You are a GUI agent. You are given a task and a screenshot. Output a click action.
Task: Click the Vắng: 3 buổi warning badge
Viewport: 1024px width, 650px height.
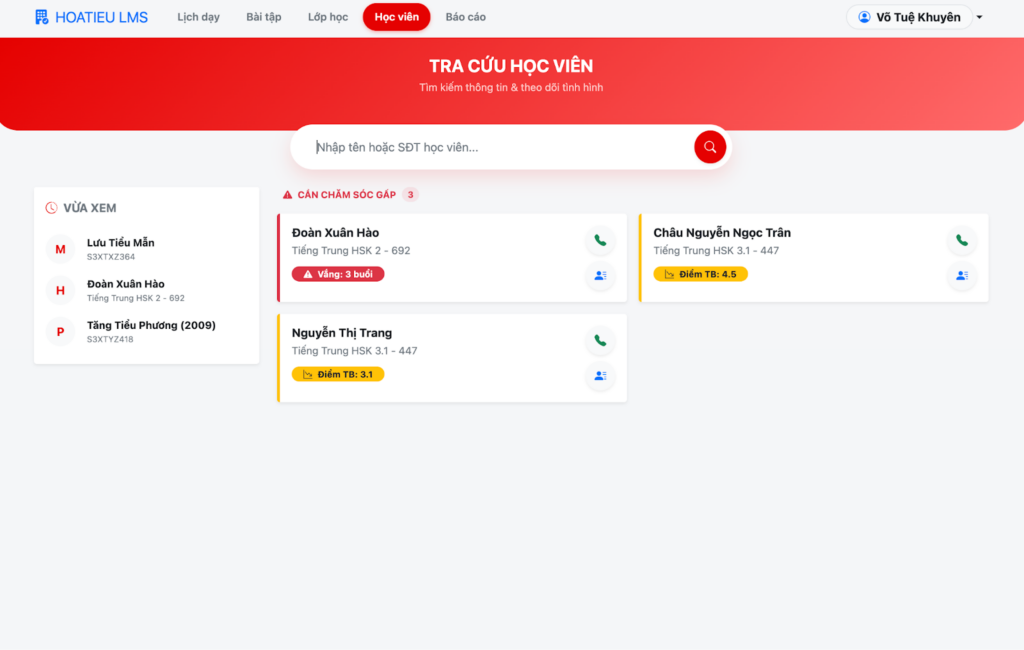338,274
